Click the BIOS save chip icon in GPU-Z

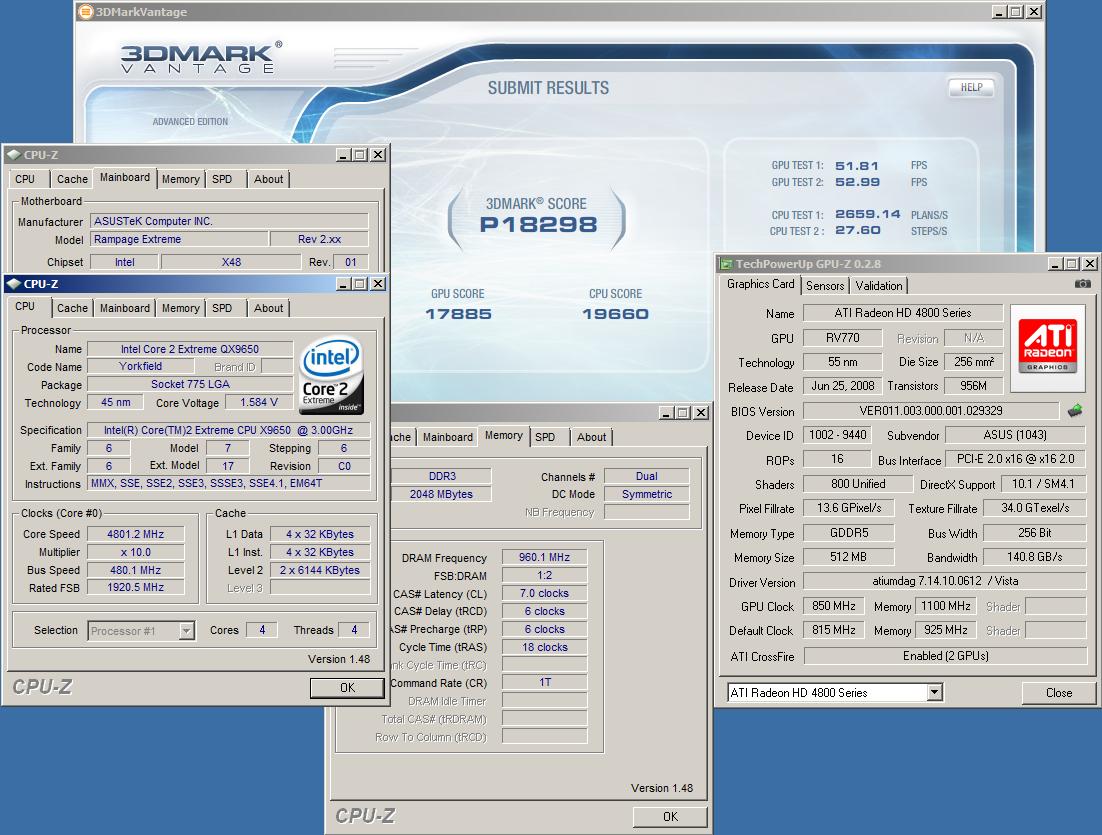(x=1075, y=410)
